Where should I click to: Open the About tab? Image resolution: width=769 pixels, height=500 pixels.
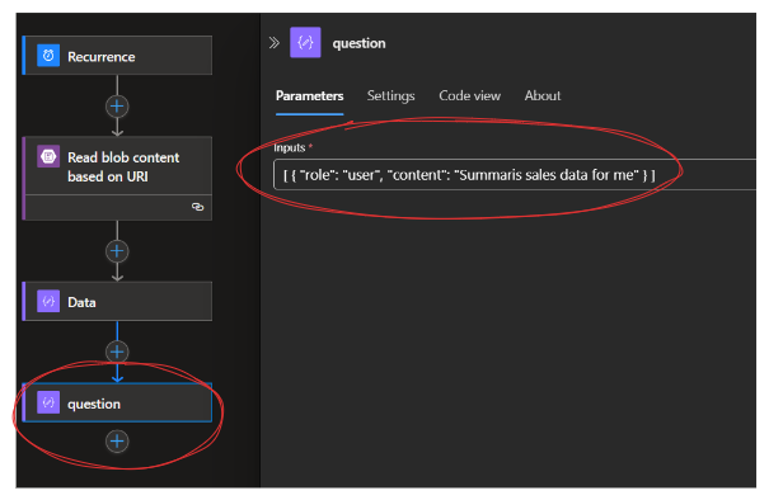coord(542,96)
